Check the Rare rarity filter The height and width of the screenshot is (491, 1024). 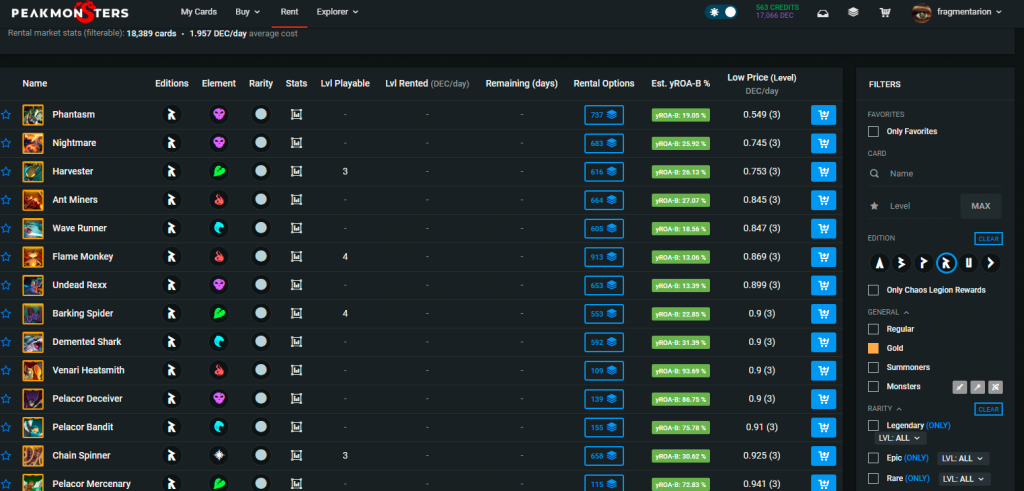tap(873, 479)
